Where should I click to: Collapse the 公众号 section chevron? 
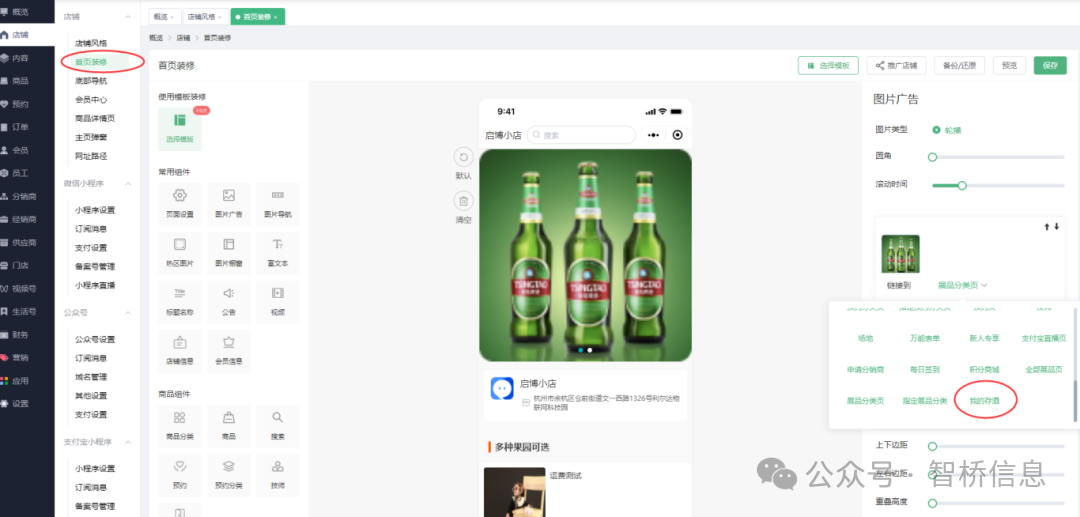tap(127, 313)
